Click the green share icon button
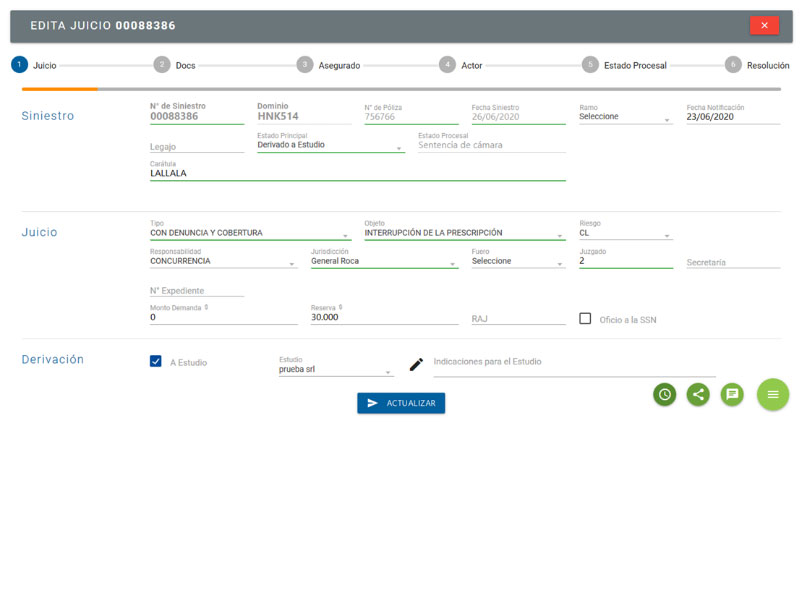Viewport: 800px width, 600px height. (699, 394)
